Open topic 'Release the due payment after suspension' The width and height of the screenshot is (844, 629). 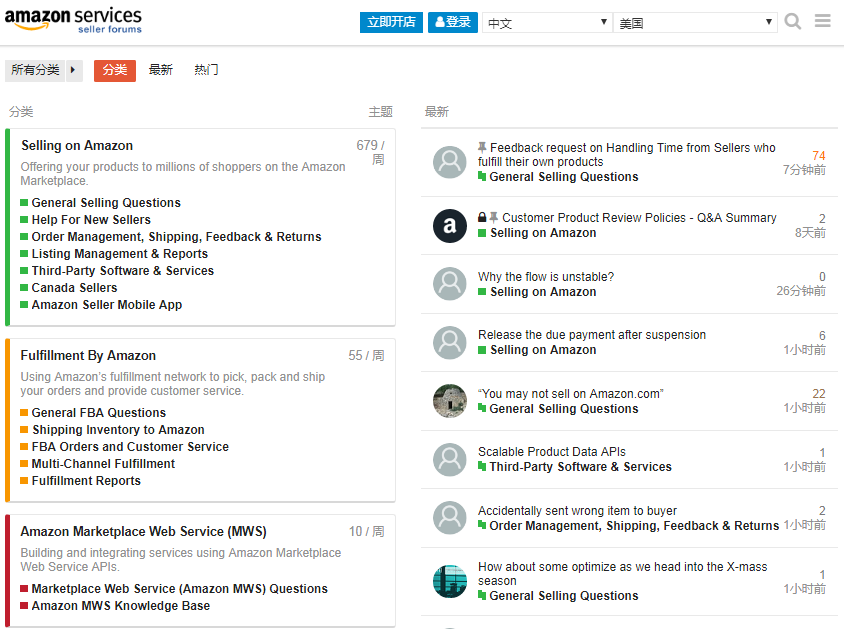pyautogui.click(x=592, y=335)
